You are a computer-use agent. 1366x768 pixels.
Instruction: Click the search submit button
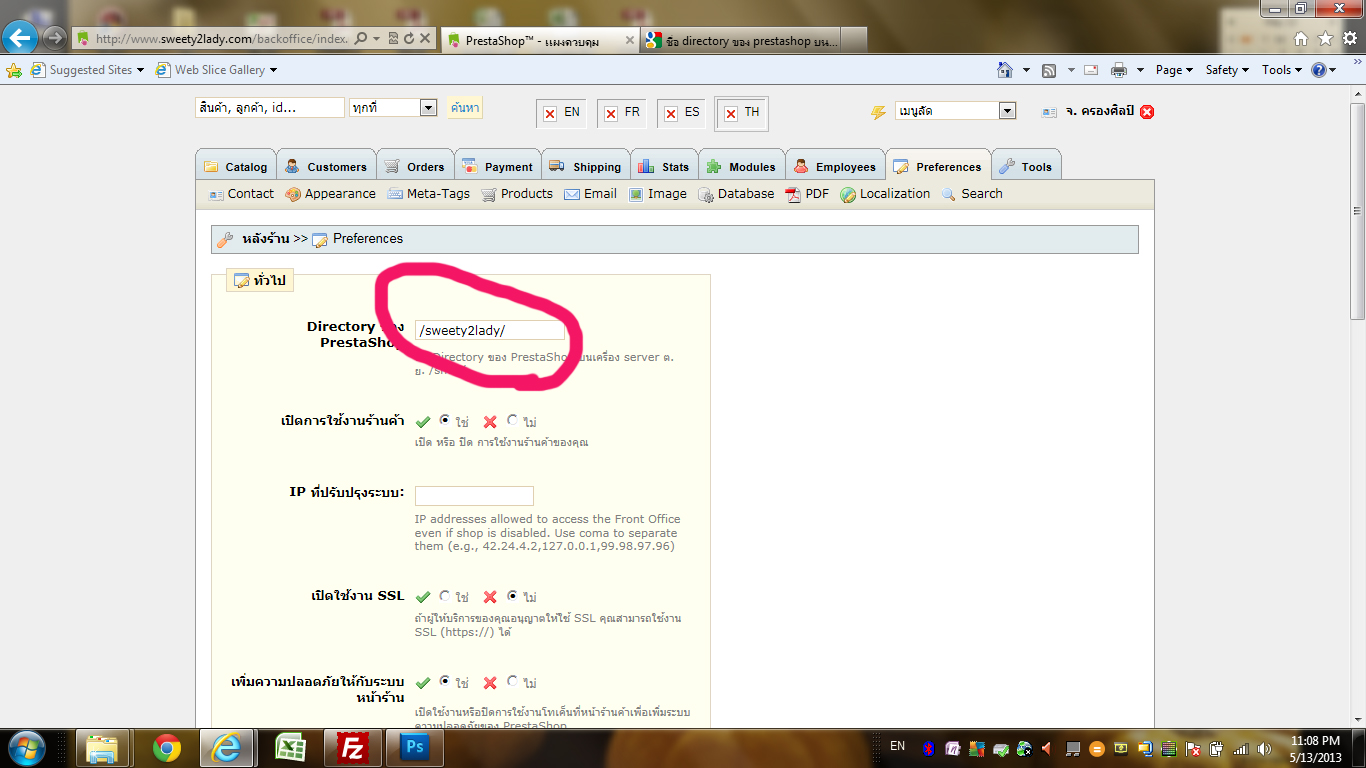[x=465, y=108]
